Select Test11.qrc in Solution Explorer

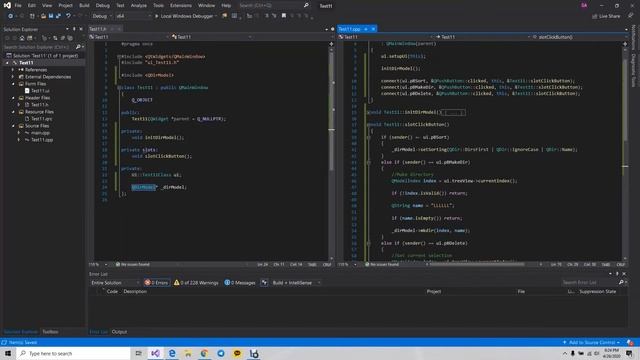pyautogui.click(x=42, y=119)
